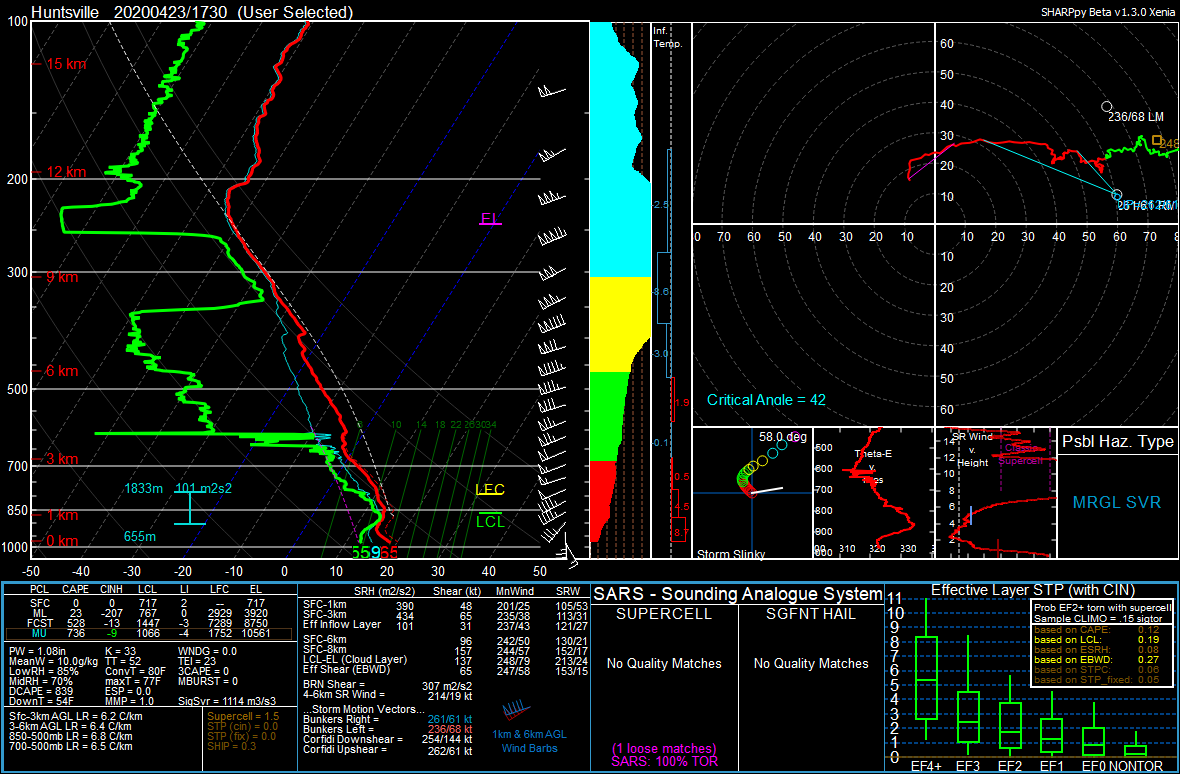Screen dimensions: 1180x774
Task: Click the Eff Inflow Layer row
Action: pyautogui.click(x=444, y=624)
